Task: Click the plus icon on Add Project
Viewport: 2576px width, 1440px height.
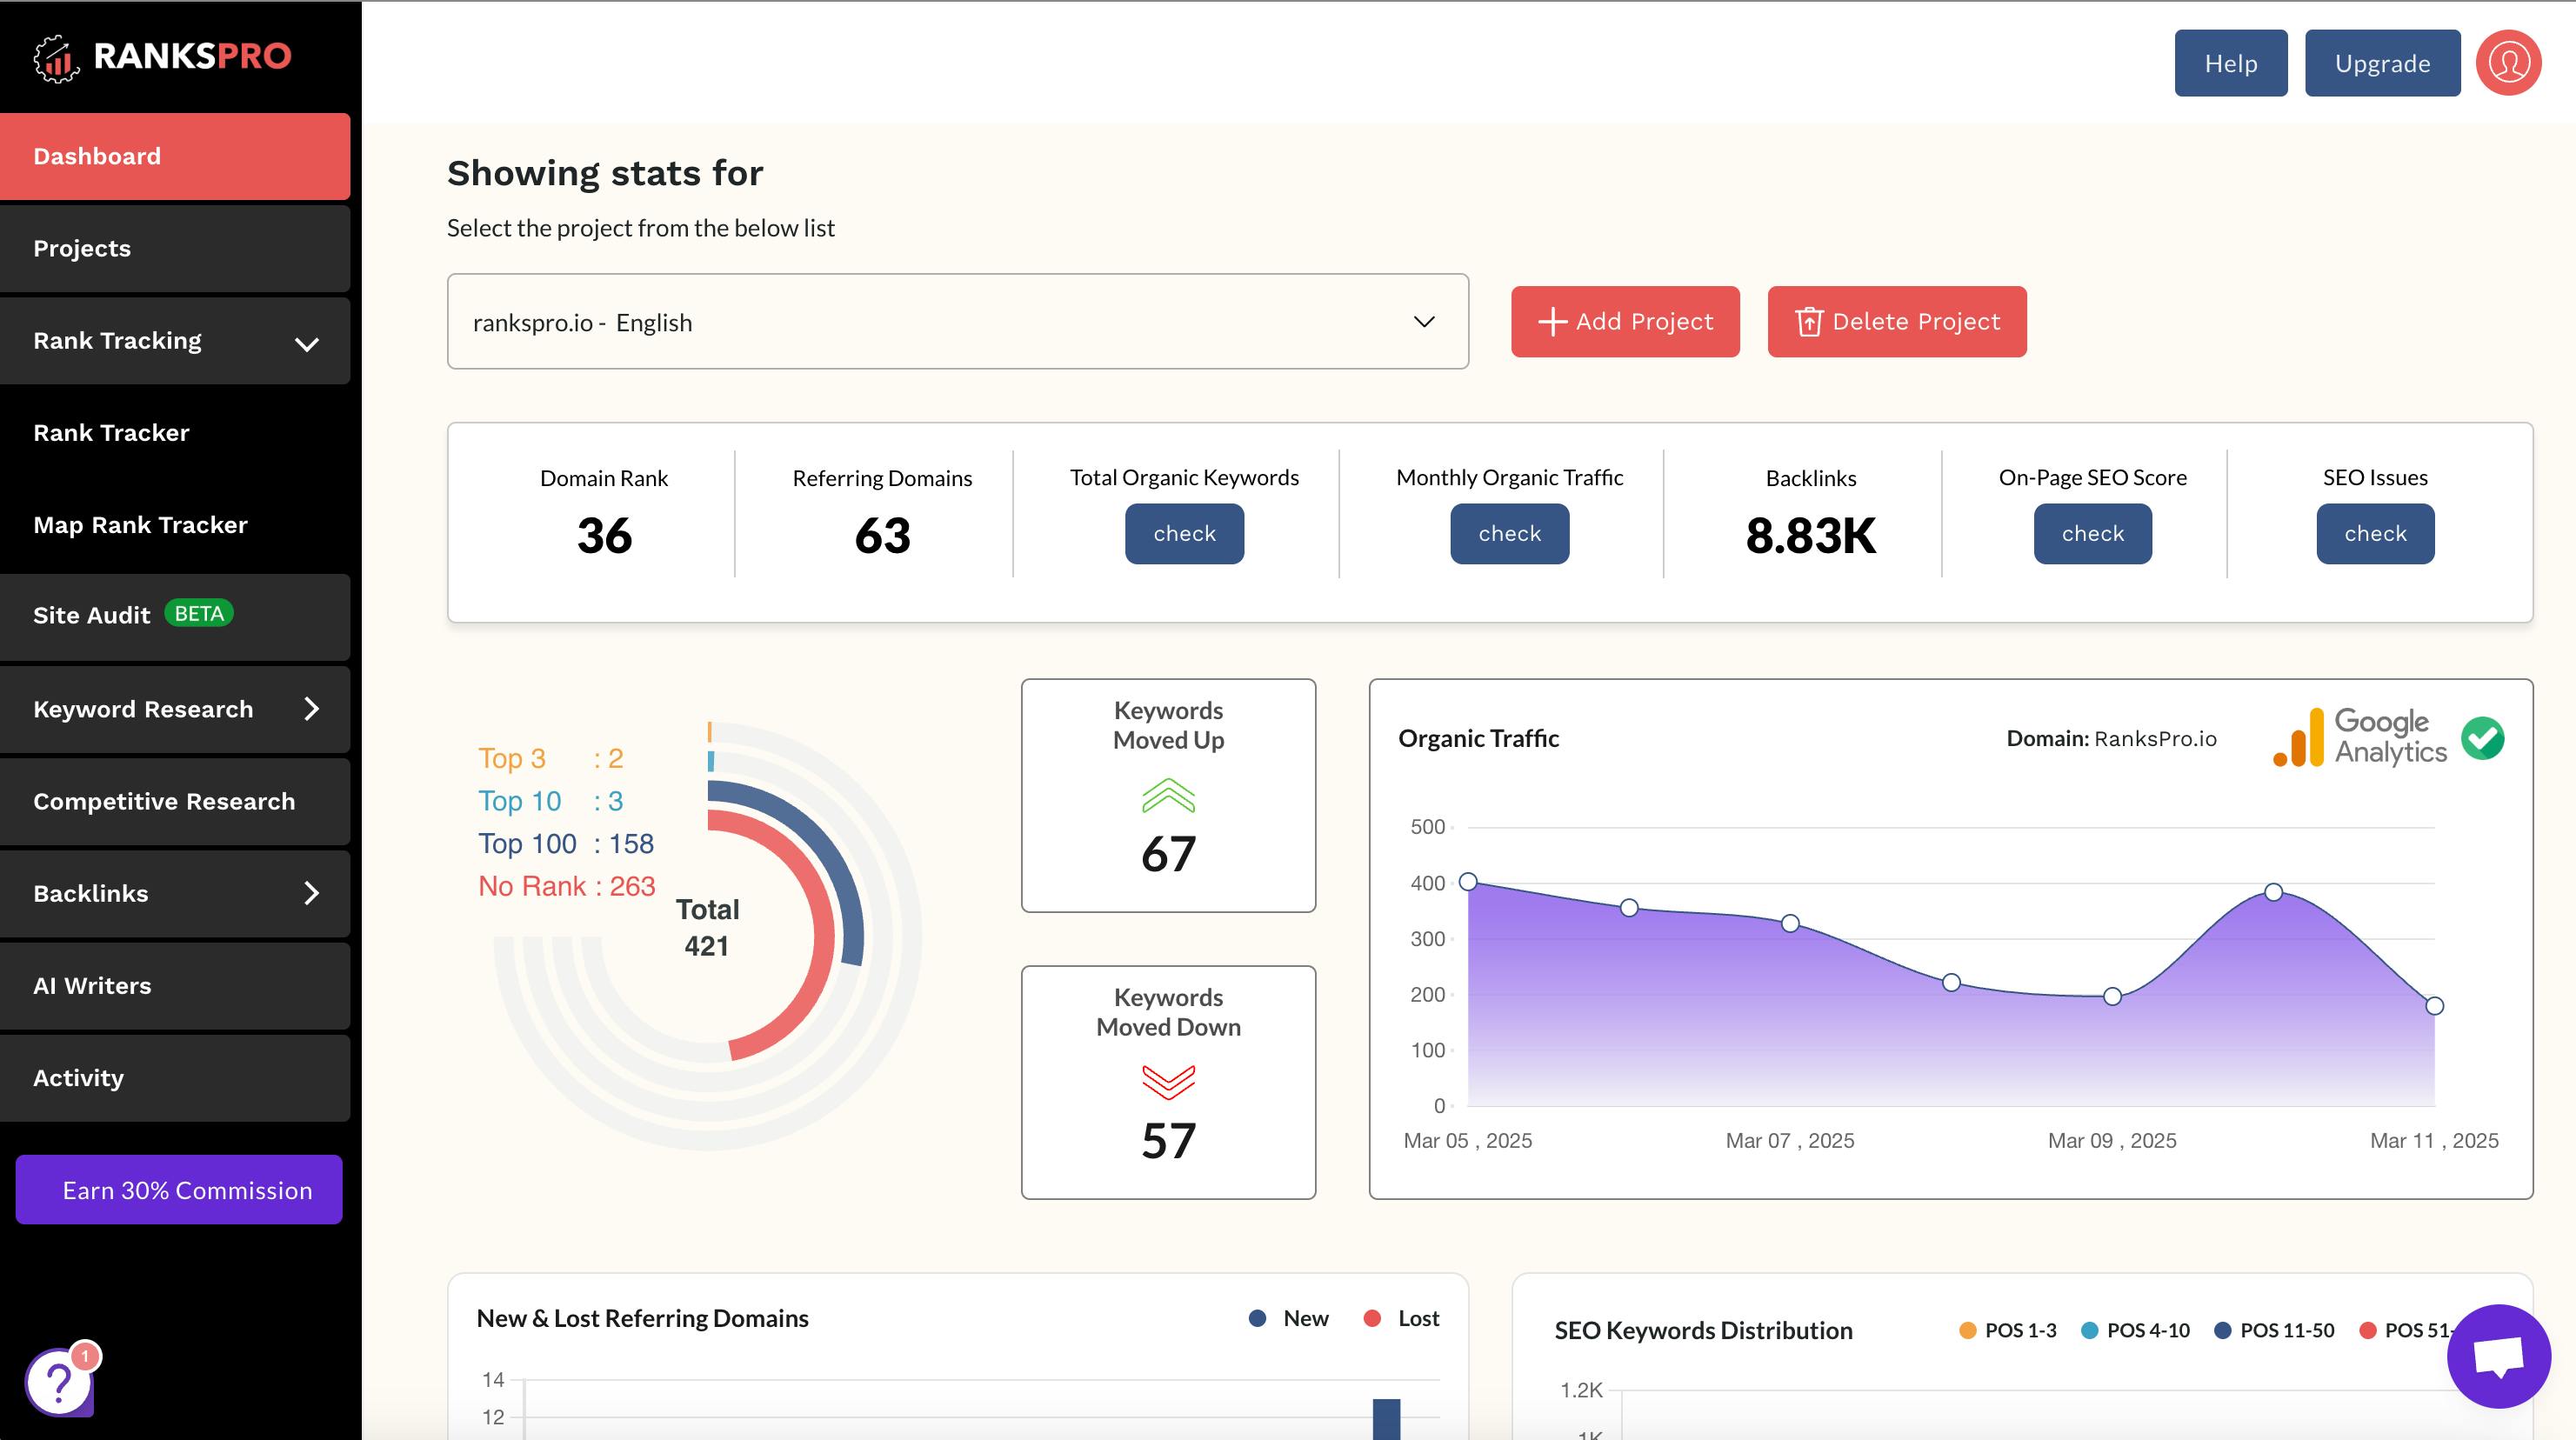Action: click(x=1552, y=322)
